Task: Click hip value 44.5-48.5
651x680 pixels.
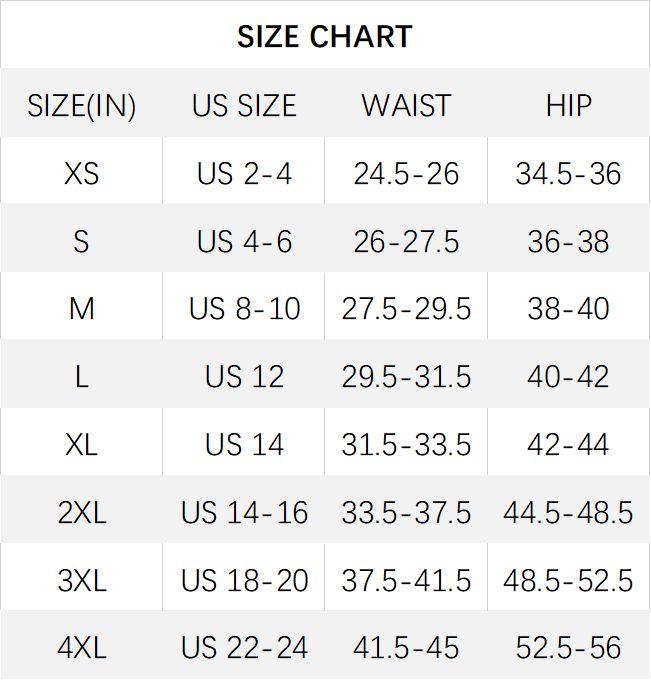Action: (568, 513)
